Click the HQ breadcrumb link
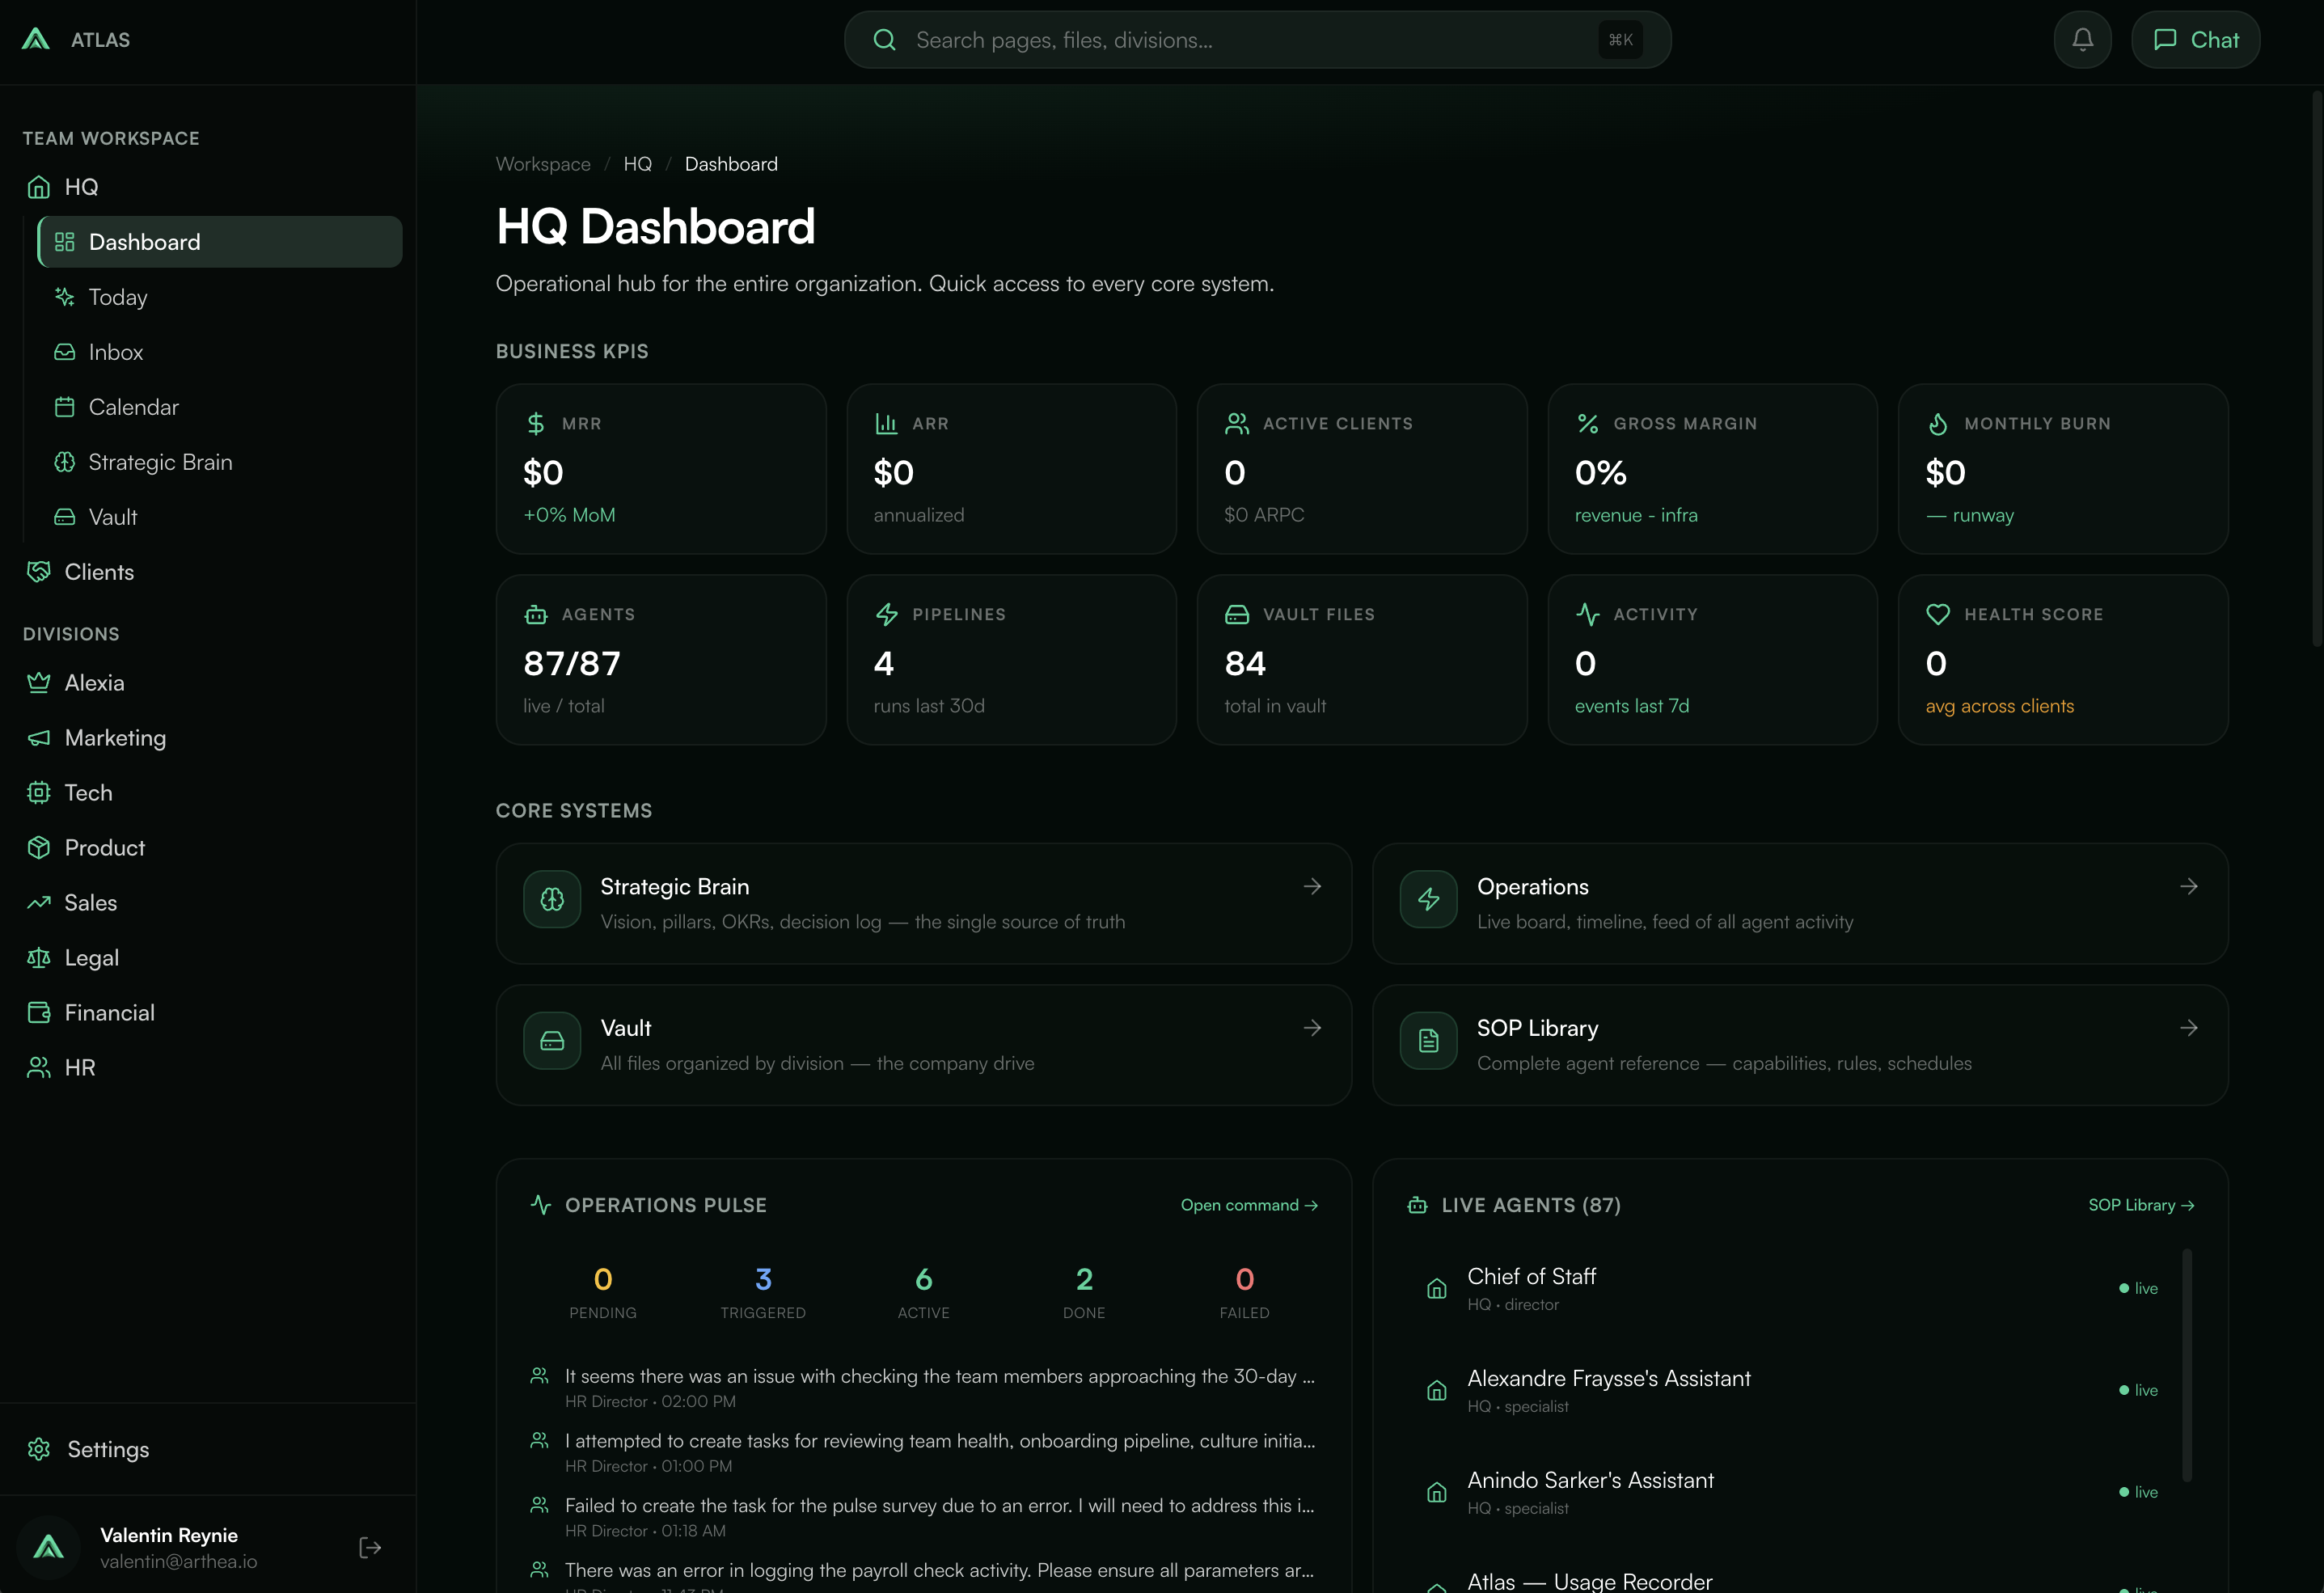Screen dimensions: 2324x1593 pos(637,164)
